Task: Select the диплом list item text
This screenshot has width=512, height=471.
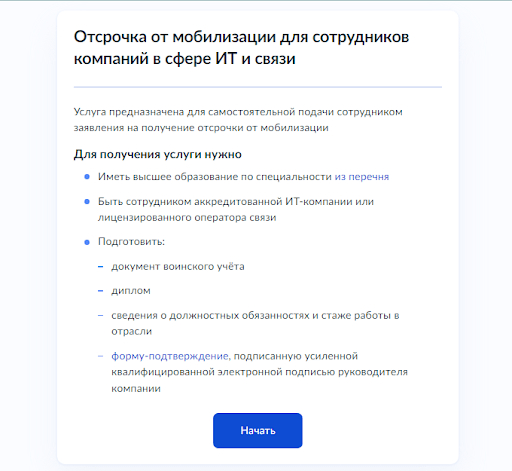Action: click(x=131, y=291)
